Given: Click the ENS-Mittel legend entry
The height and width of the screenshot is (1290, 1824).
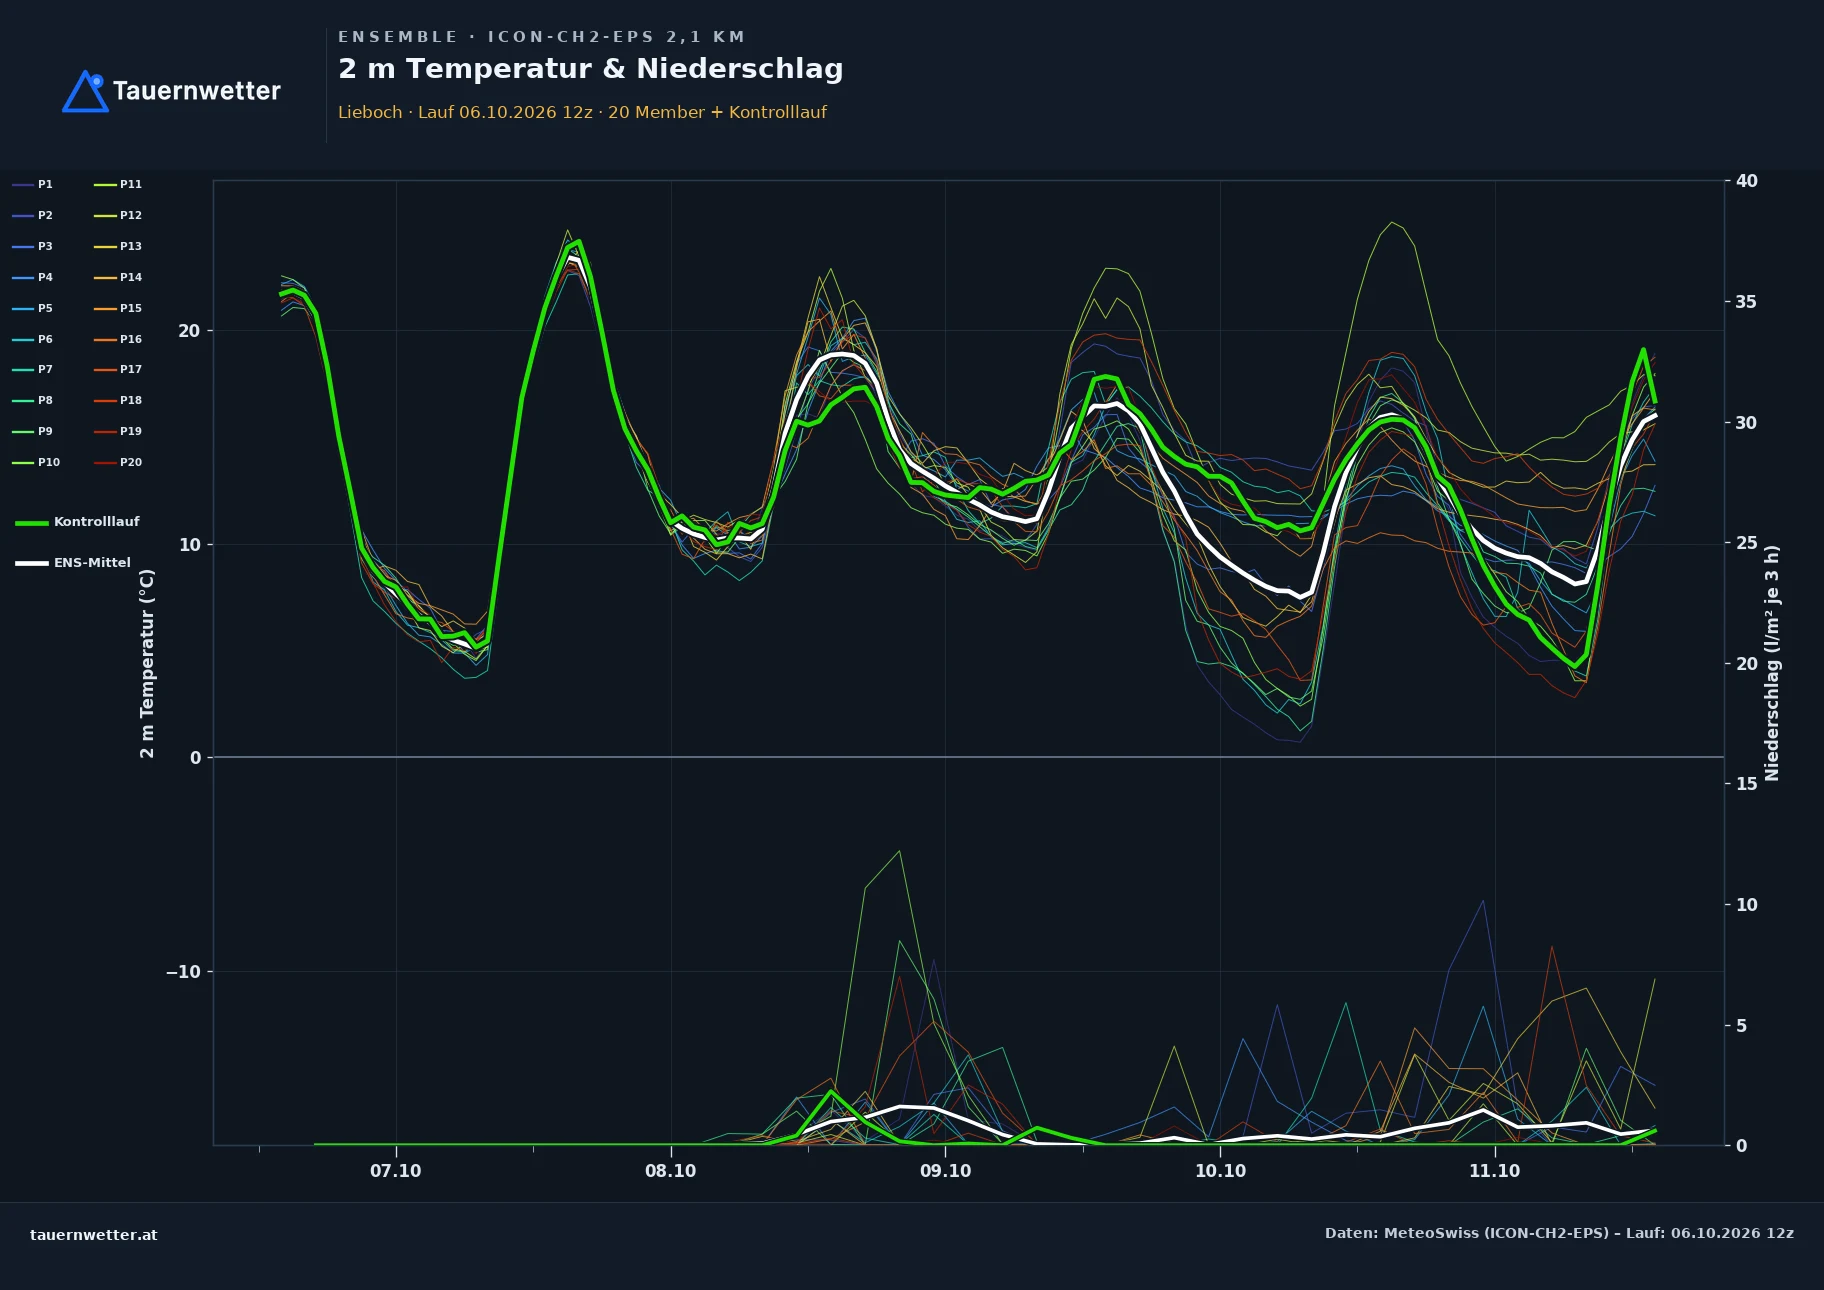Looking at the screenshot, I should point(73,563).
